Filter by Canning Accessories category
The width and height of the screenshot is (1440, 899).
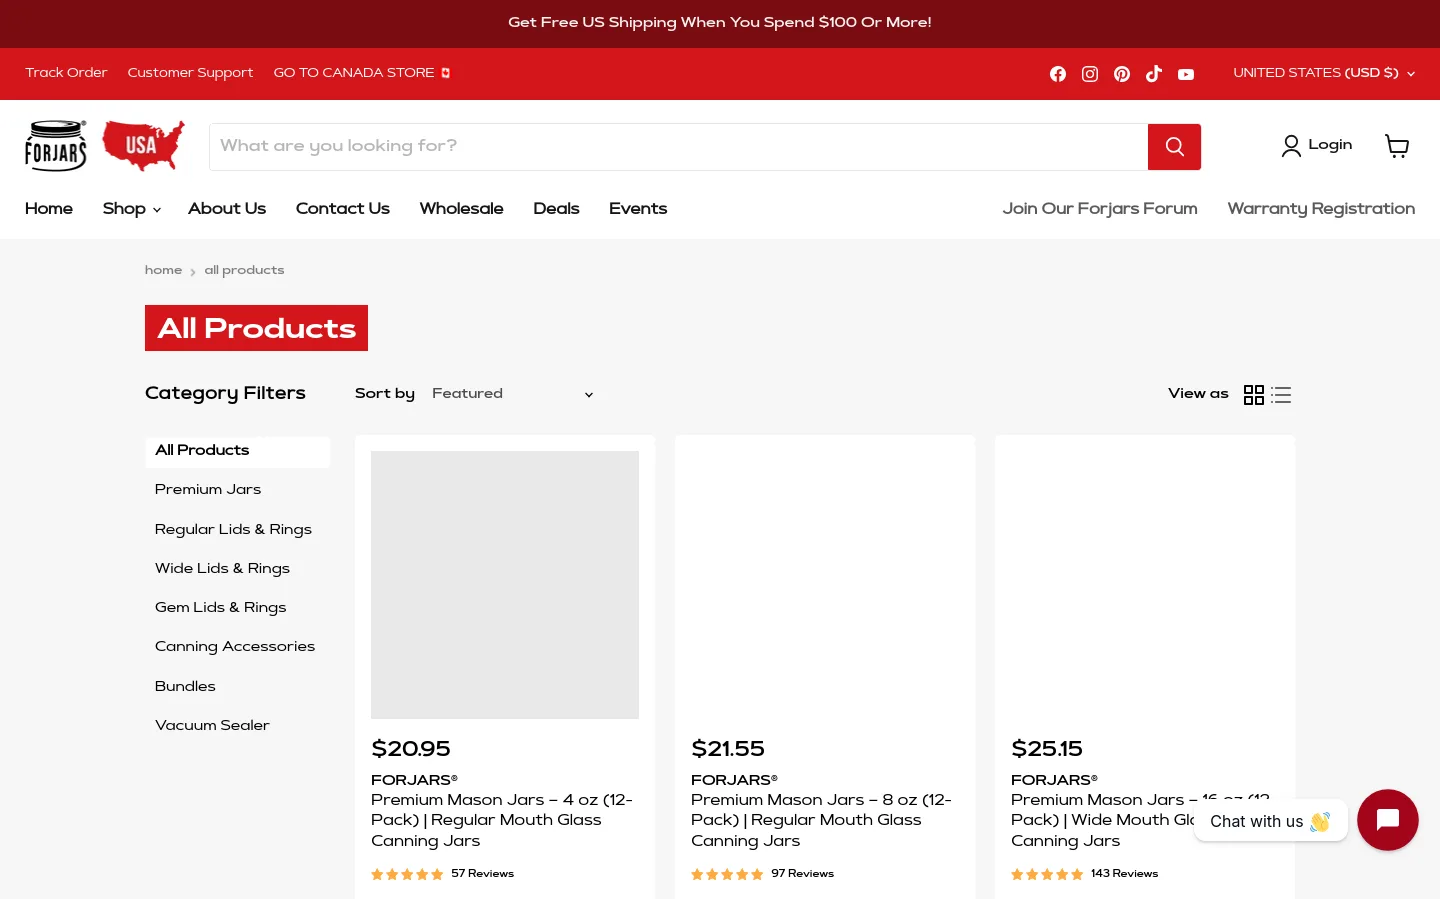click(235, 647)
